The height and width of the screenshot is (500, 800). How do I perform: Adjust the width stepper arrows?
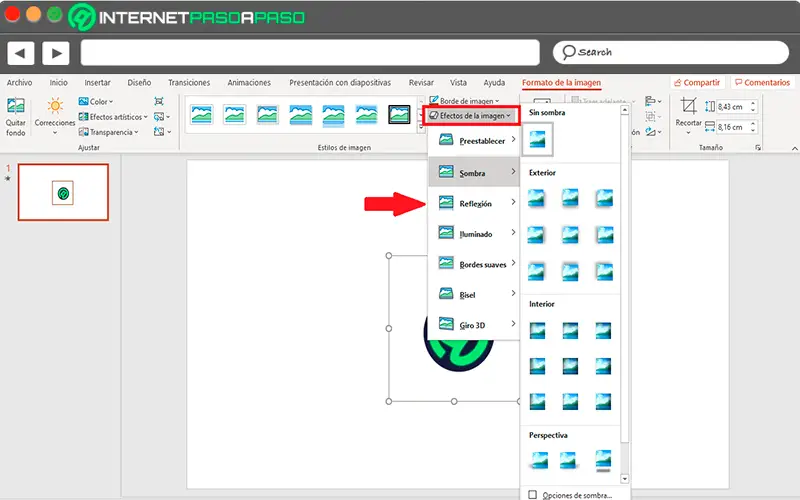point(753,127)
